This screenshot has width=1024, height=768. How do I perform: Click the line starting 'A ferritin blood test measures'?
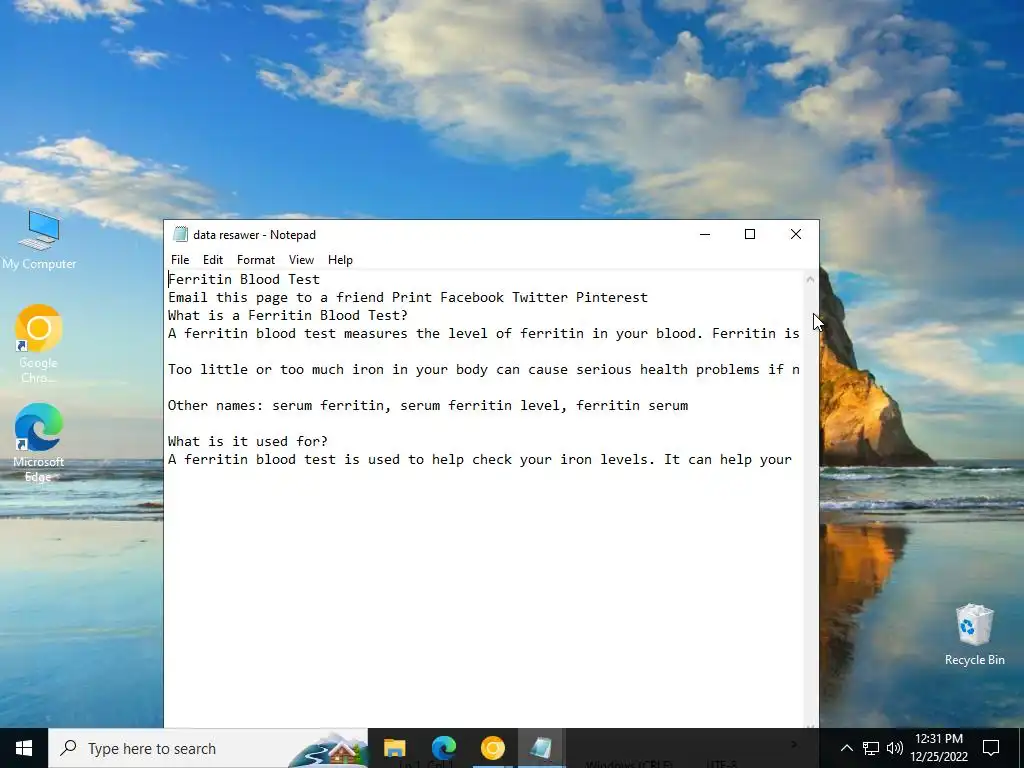[x=483, y=334]
